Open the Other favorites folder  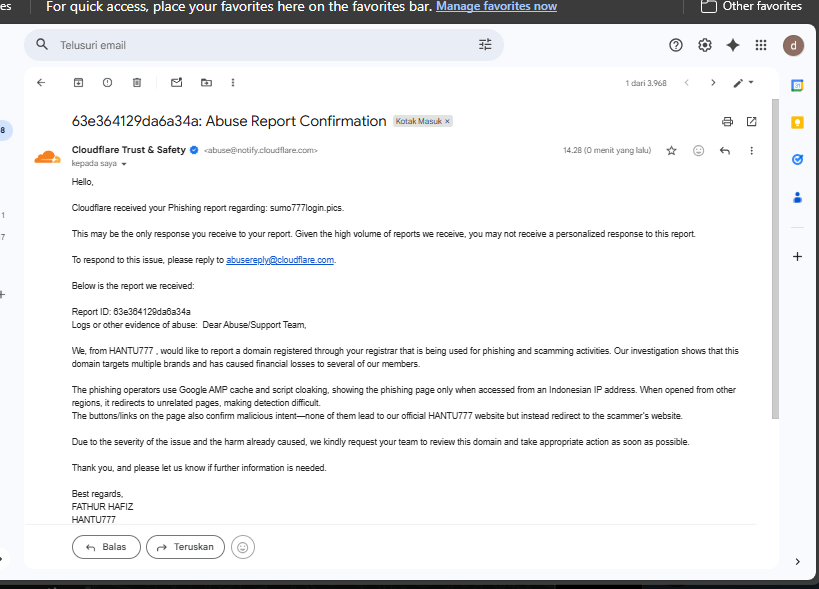coord(751,6)
